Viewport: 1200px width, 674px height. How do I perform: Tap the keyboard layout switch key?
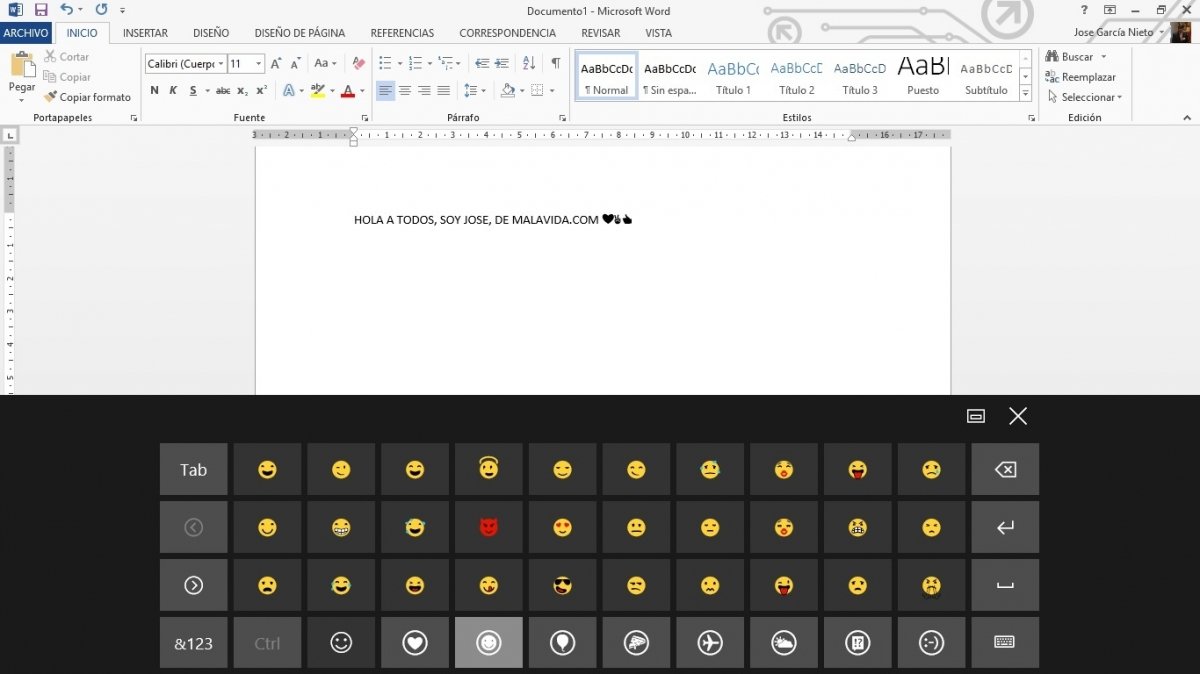pyautogui.click(x=1005, y=643)
